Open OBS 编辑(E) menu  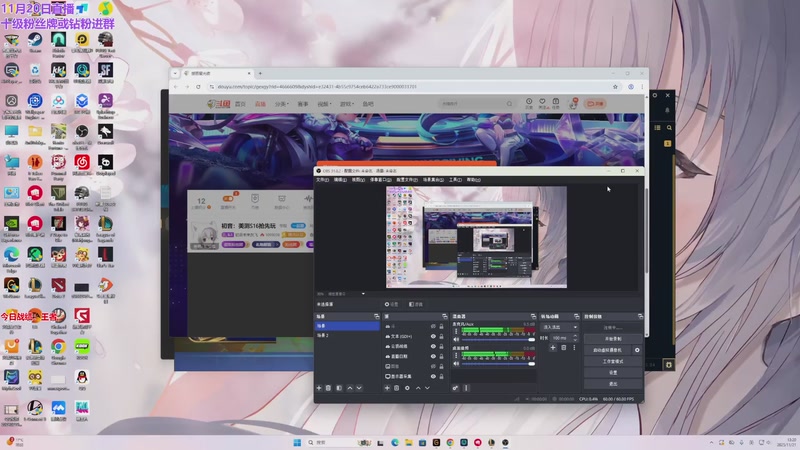click(x=340, y=180)
